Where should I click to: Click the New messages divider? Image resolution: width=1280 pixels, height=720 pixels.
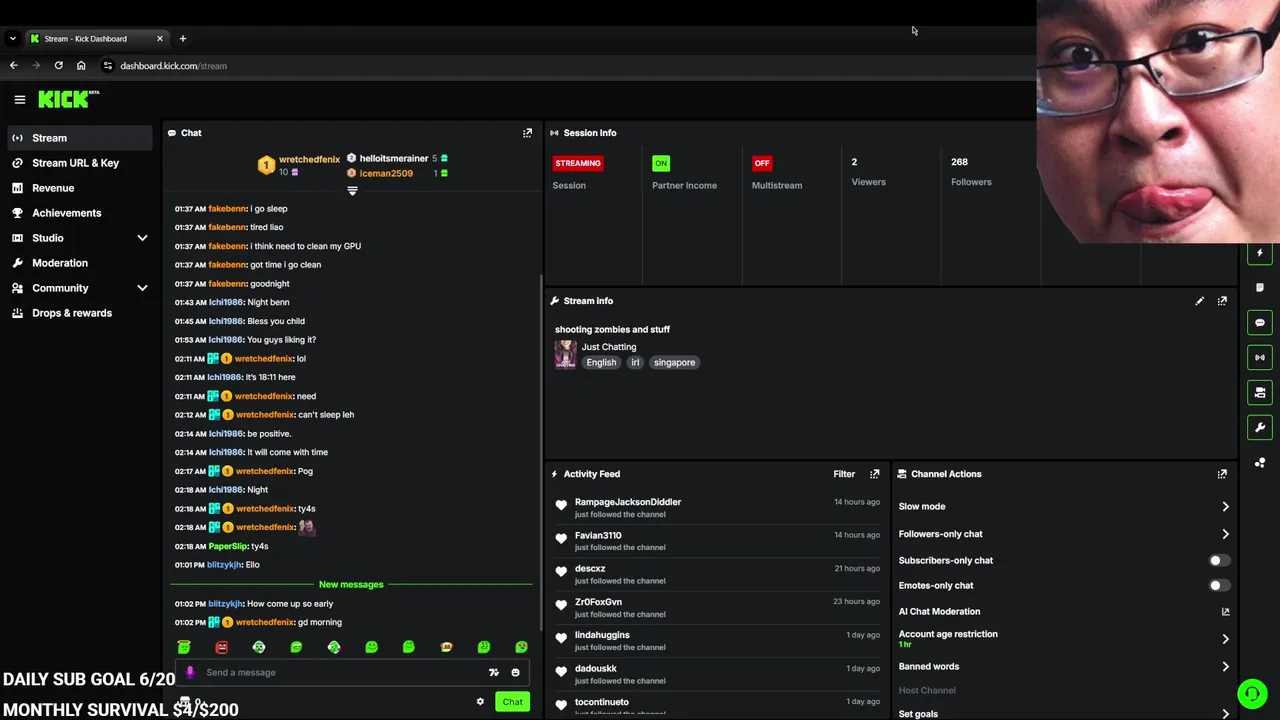[351, 584]
